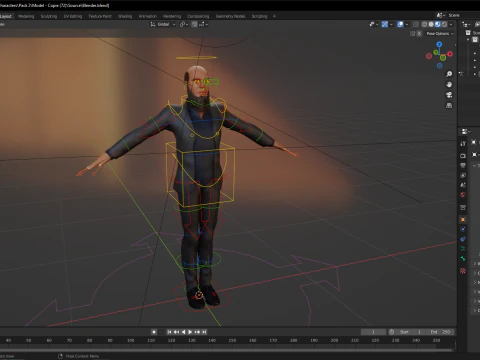Switch to the Texture Paint workspace tab
This screenshot has width=480, height=360.
pyautogui.click(x=100, y=16)
